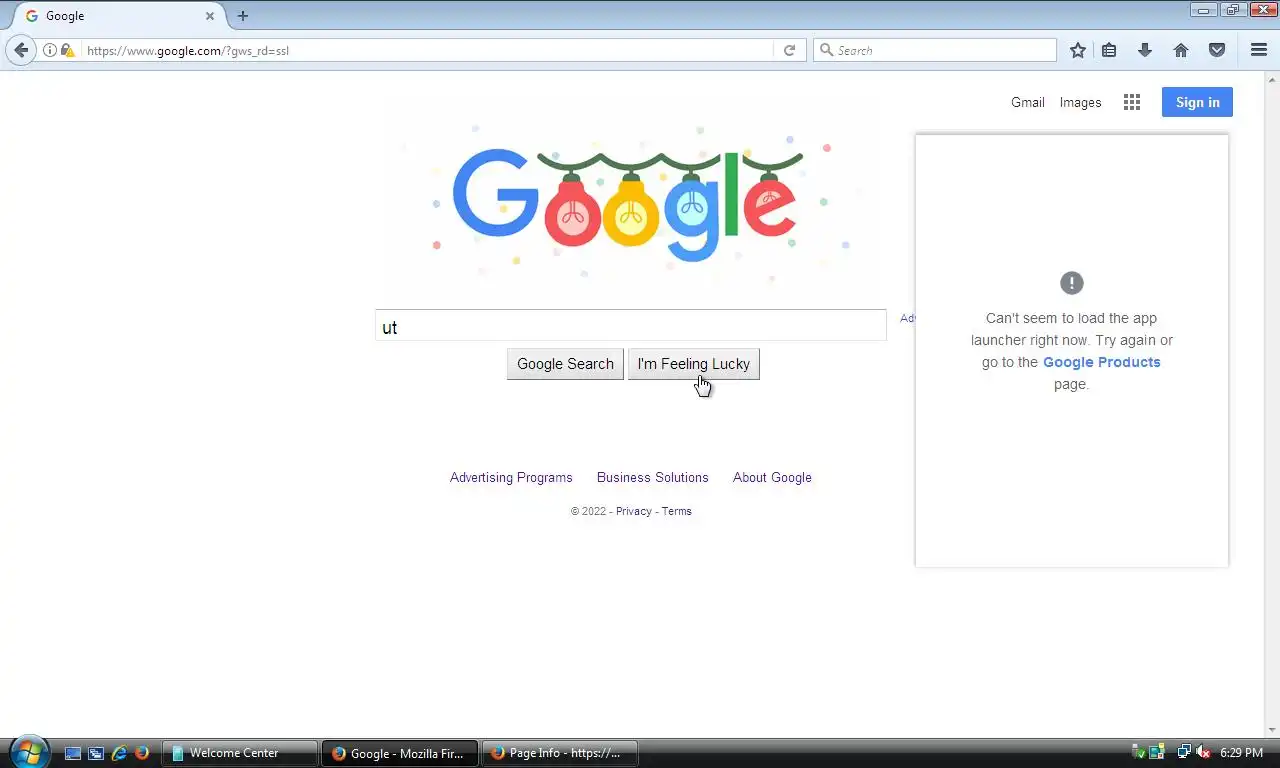
Task: Click I'm Feeling Lucky button
Action: pos(693,364)
